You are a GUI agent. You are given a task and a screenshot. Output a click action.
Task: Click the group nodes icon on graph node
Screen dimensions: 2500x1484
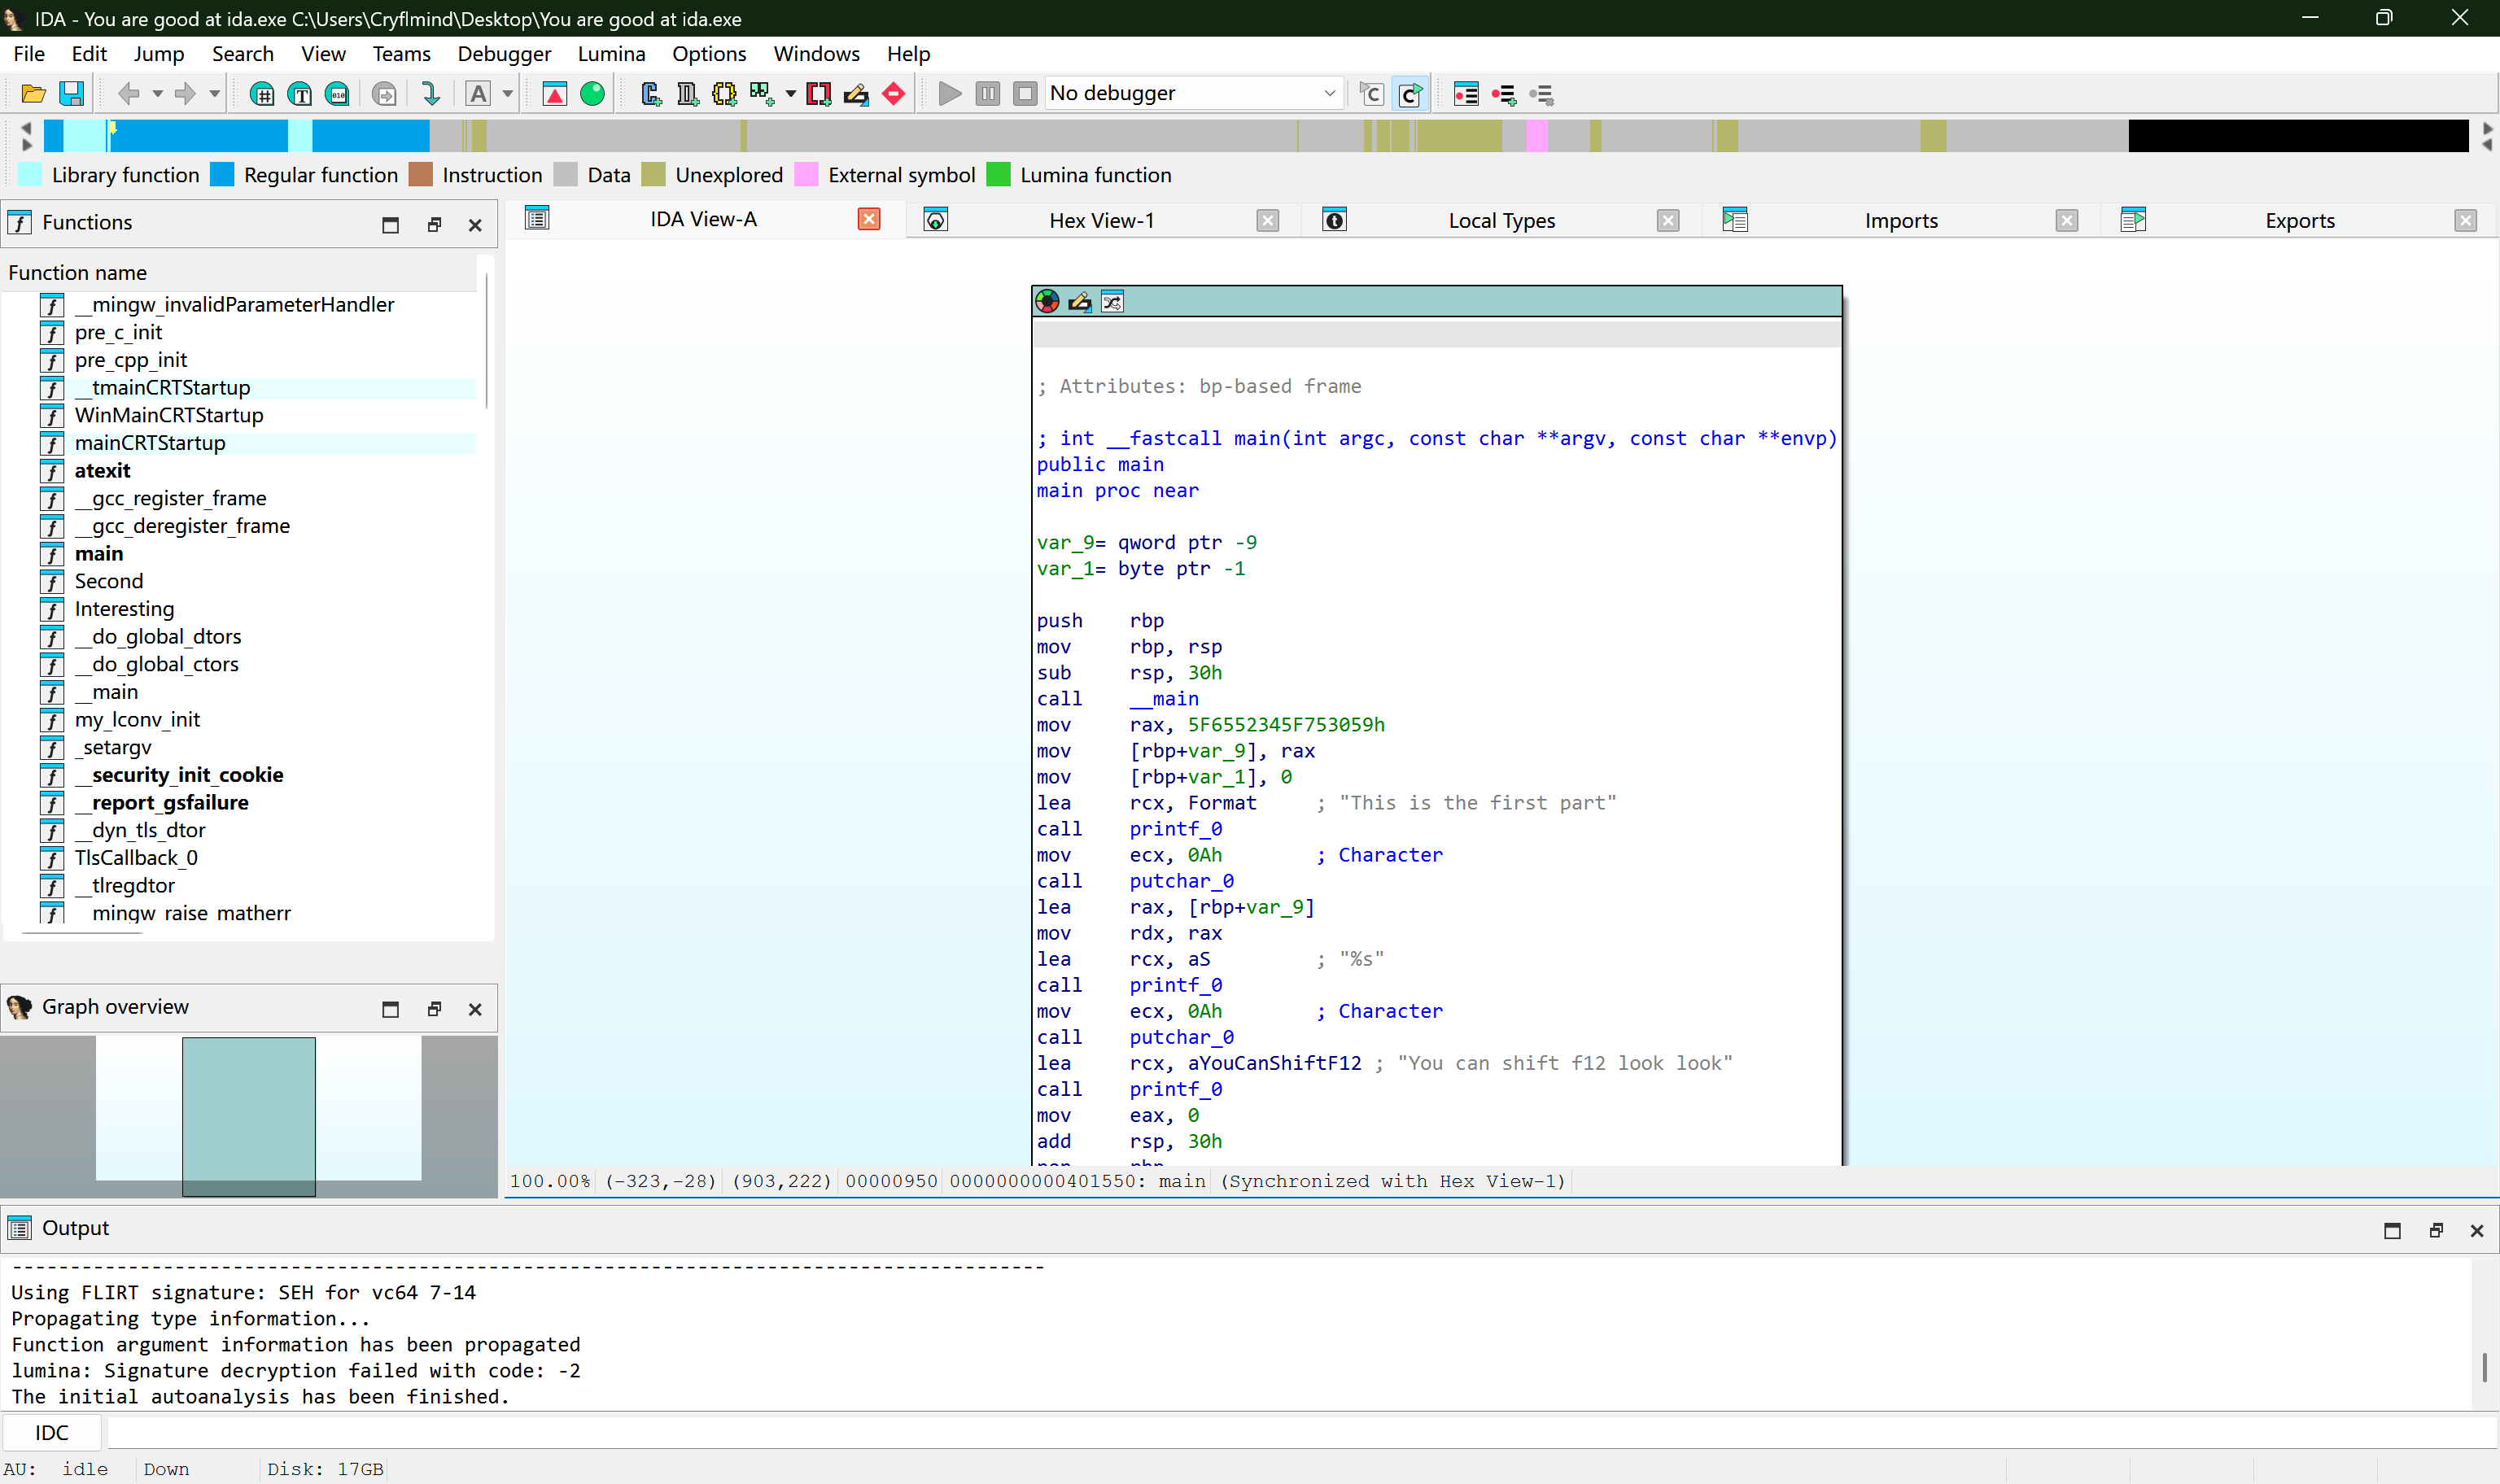tap(1112, 301)
